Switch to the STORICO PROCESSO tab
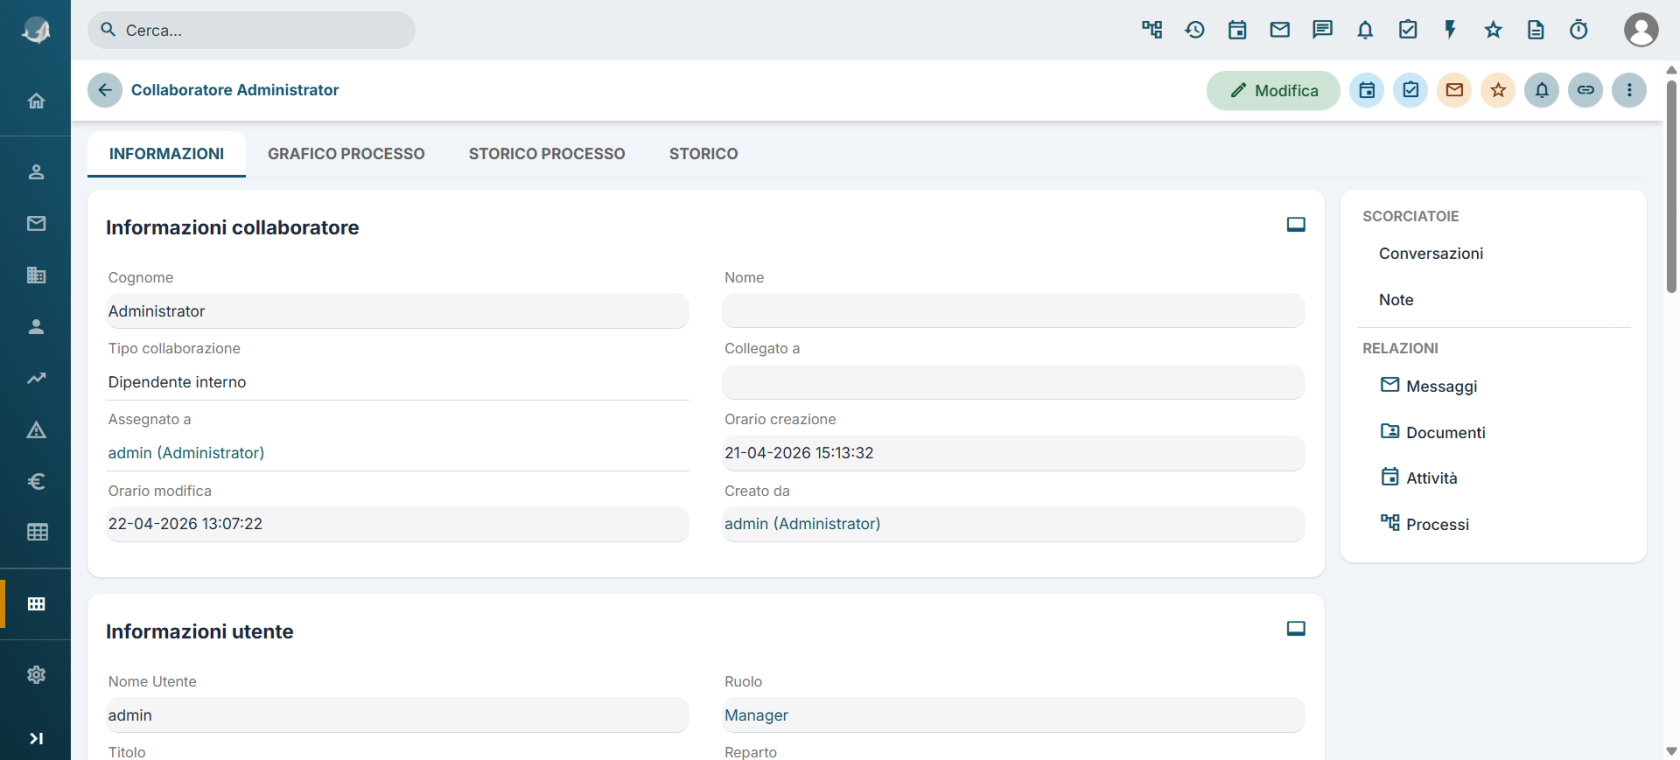The width and height of the screenshot is (1680, 760). pyautogui.click(x=547, y=154)
